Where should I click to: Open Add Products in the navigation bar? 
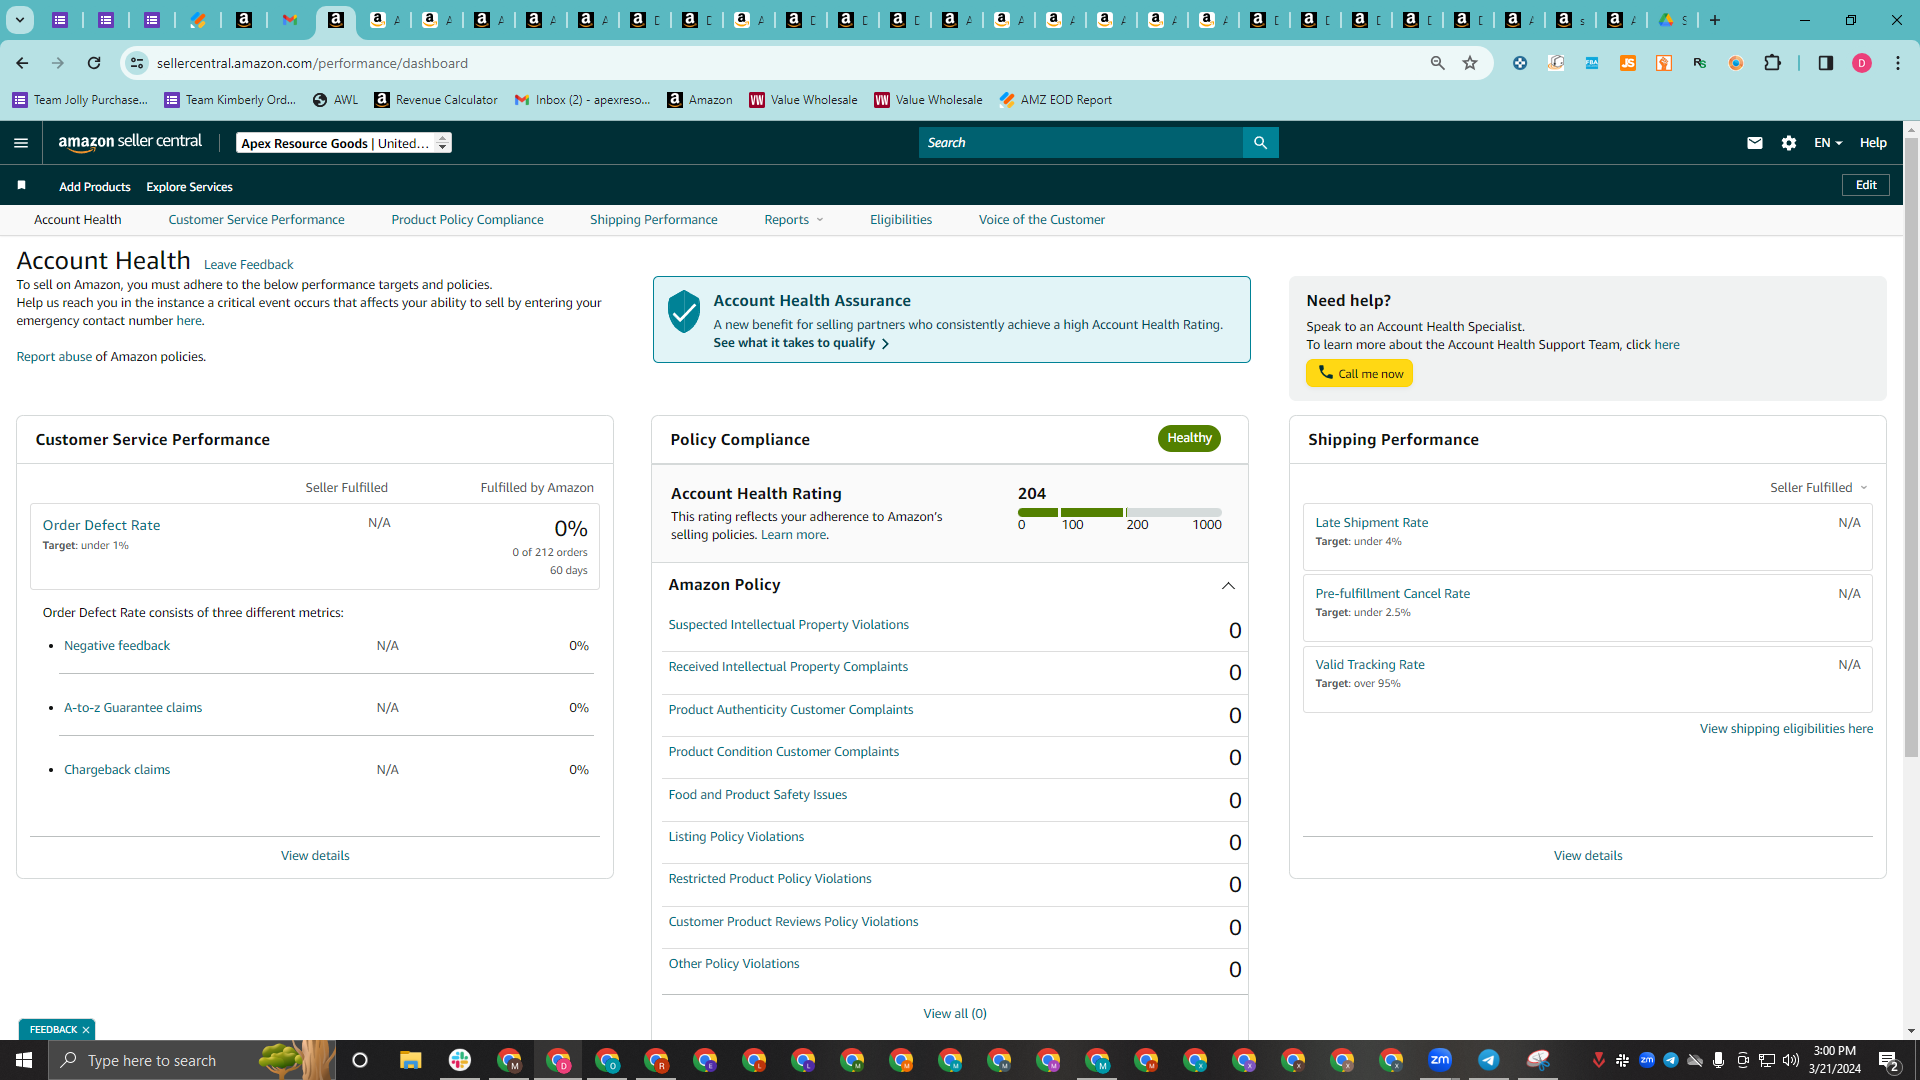tap(94, 187)
